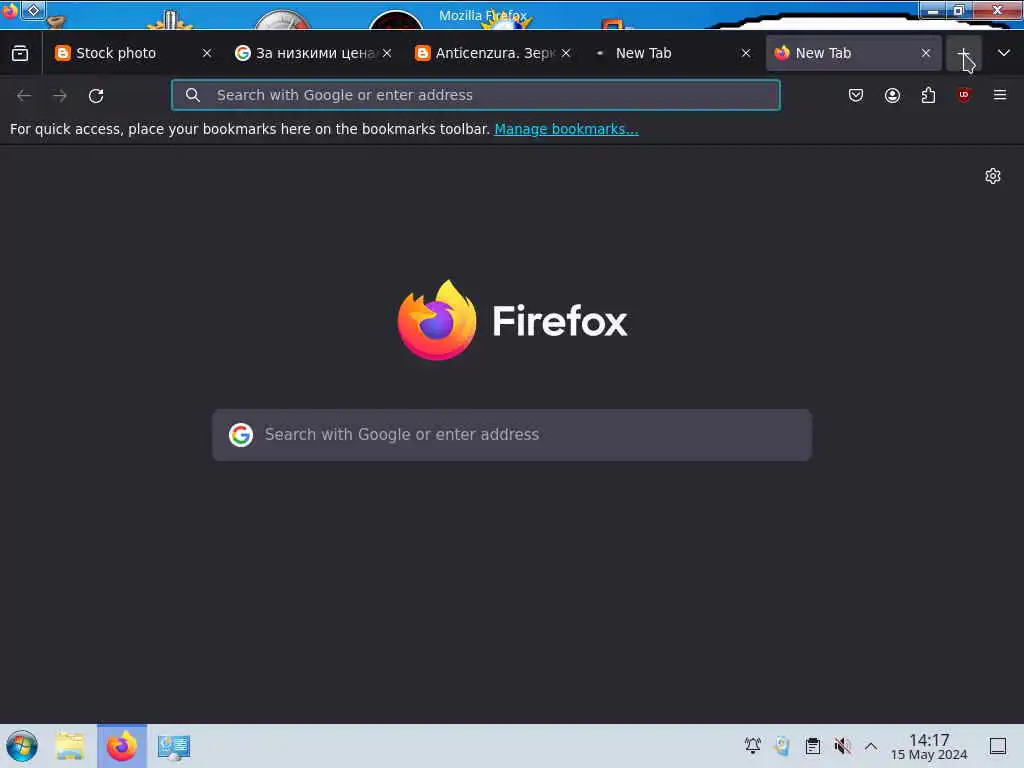The image size is (1024, 768).
Task: Open the clipboard tray icon
Action: click(812, 746)
